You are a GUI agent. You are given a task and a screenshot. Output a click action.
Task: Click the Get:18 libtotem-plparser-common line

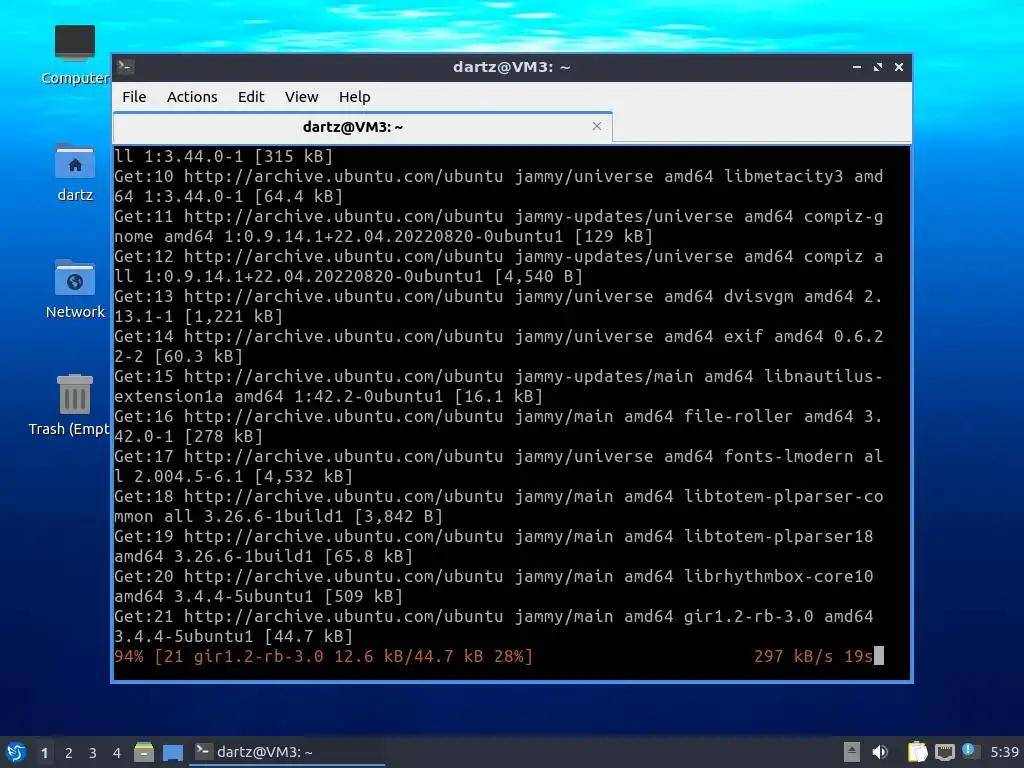[499, 506]
